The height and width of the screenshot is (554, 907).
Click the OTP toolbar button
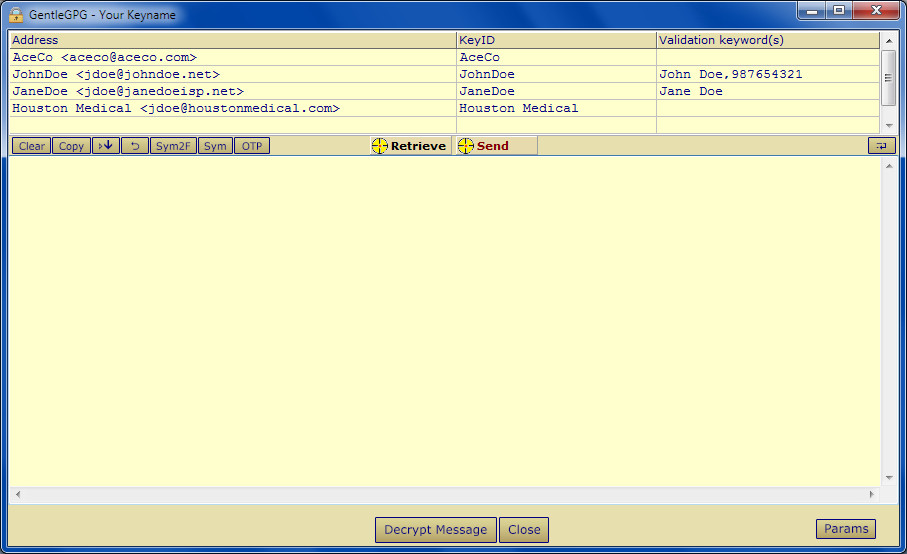point(252,146)
